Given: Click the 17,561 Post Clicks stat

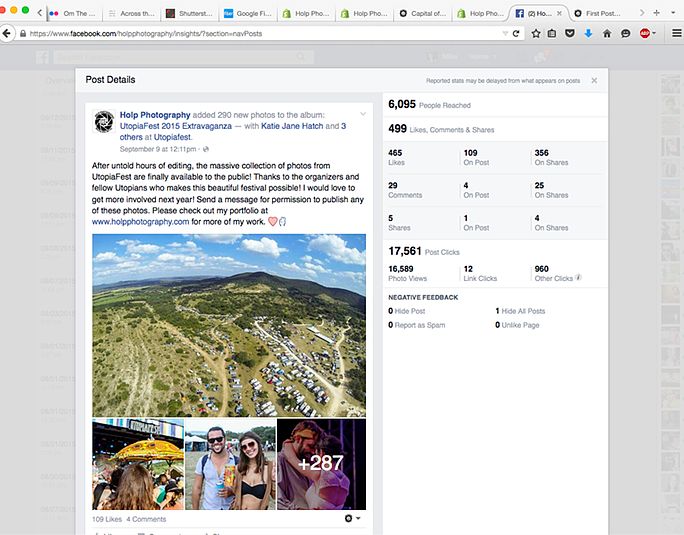Looking at the screenshot, I should pyautogui.click(x=424, y=251).
